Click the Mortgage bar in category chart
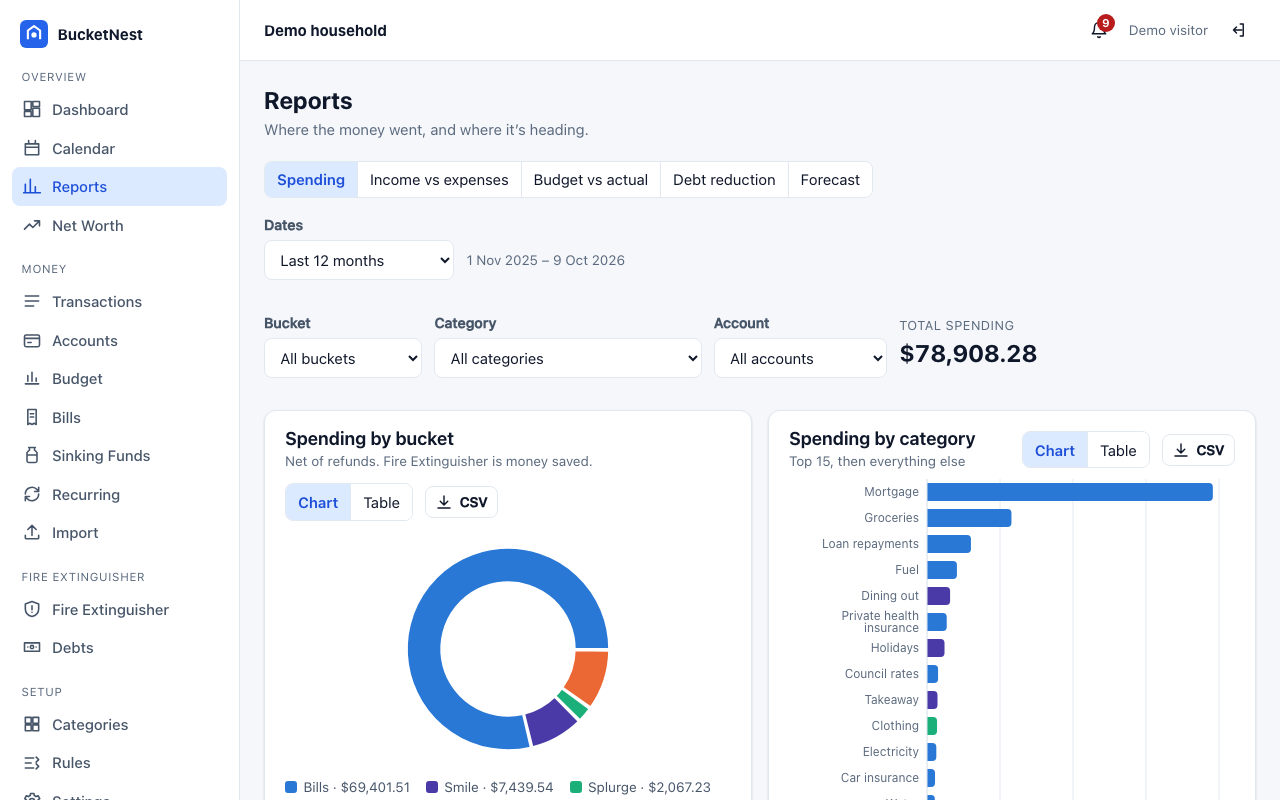This screenshot has width=1280, height=800. (x=1070, y=492)
